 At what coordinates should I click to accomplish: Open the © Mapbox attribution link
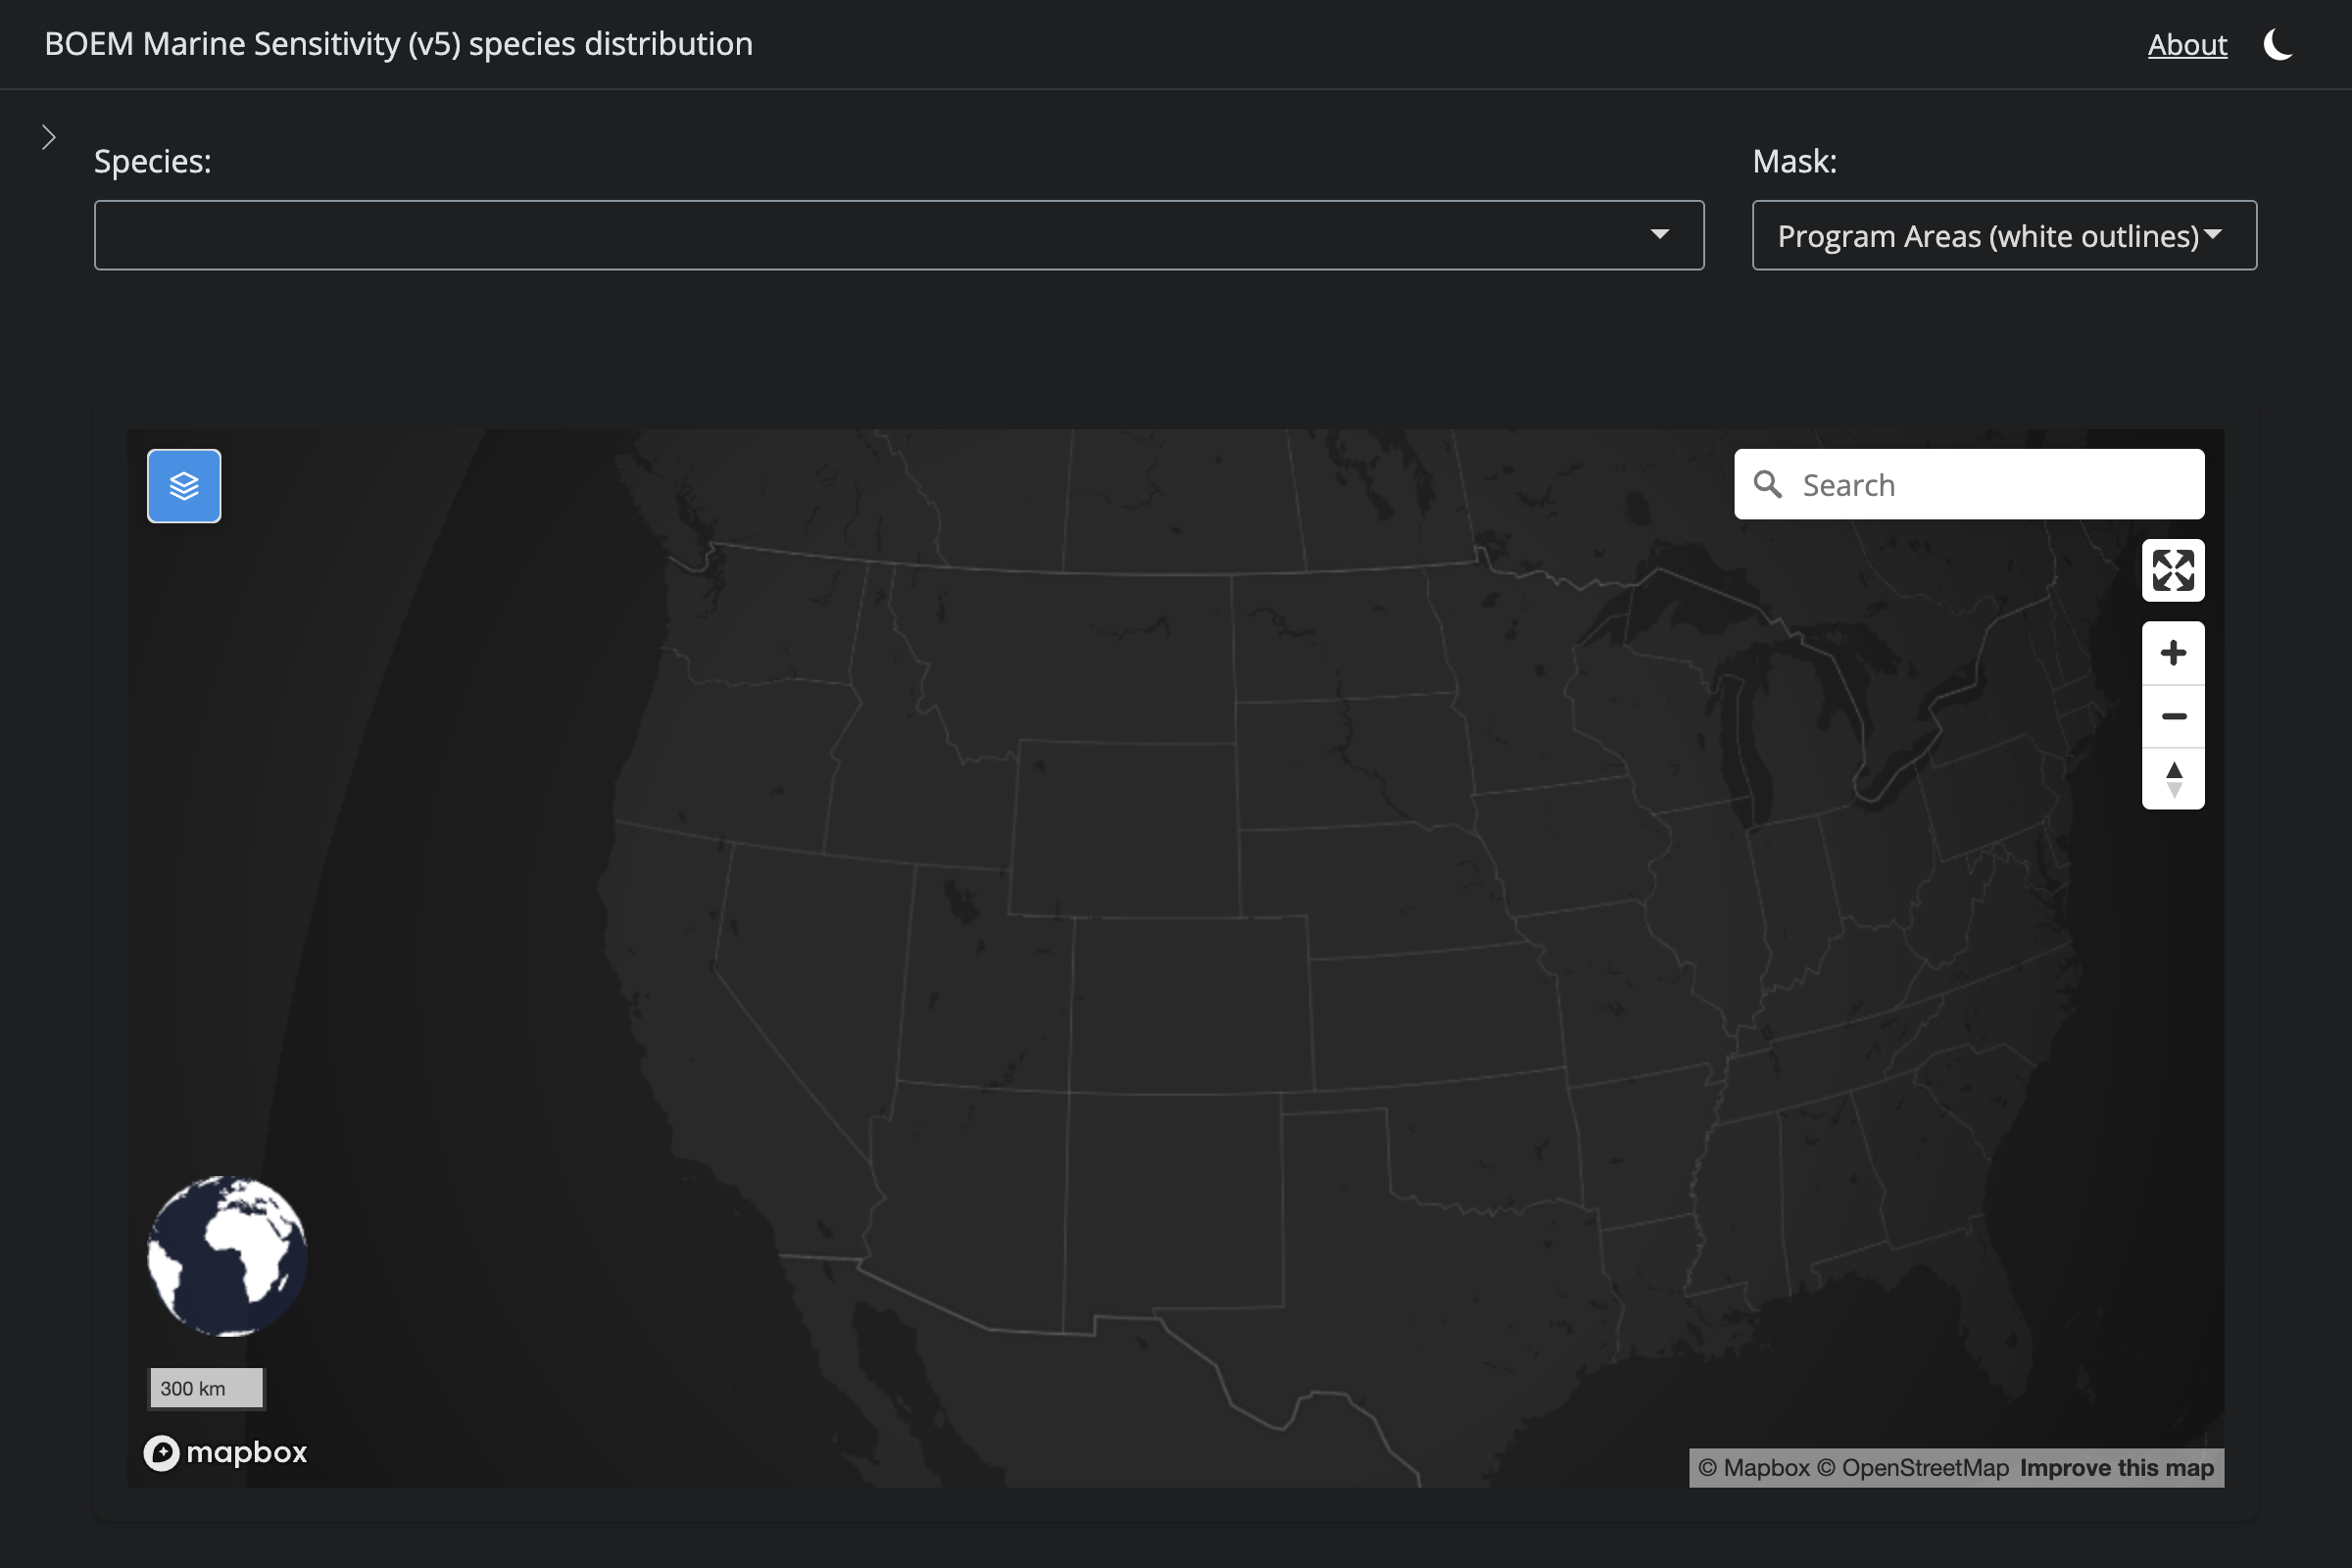1754,1468
